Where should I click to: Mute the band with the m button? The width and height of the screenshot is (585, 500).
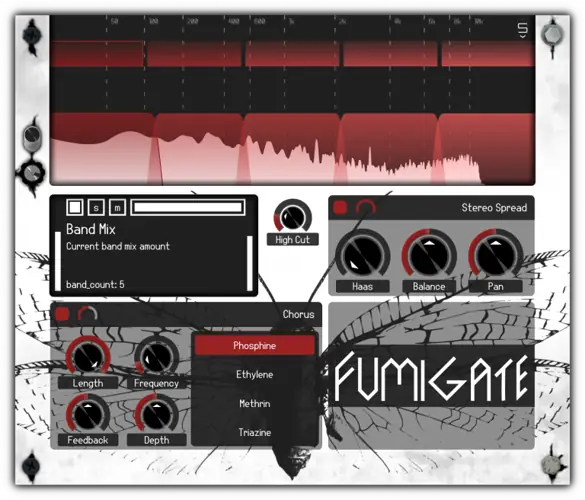pos(118,207)
